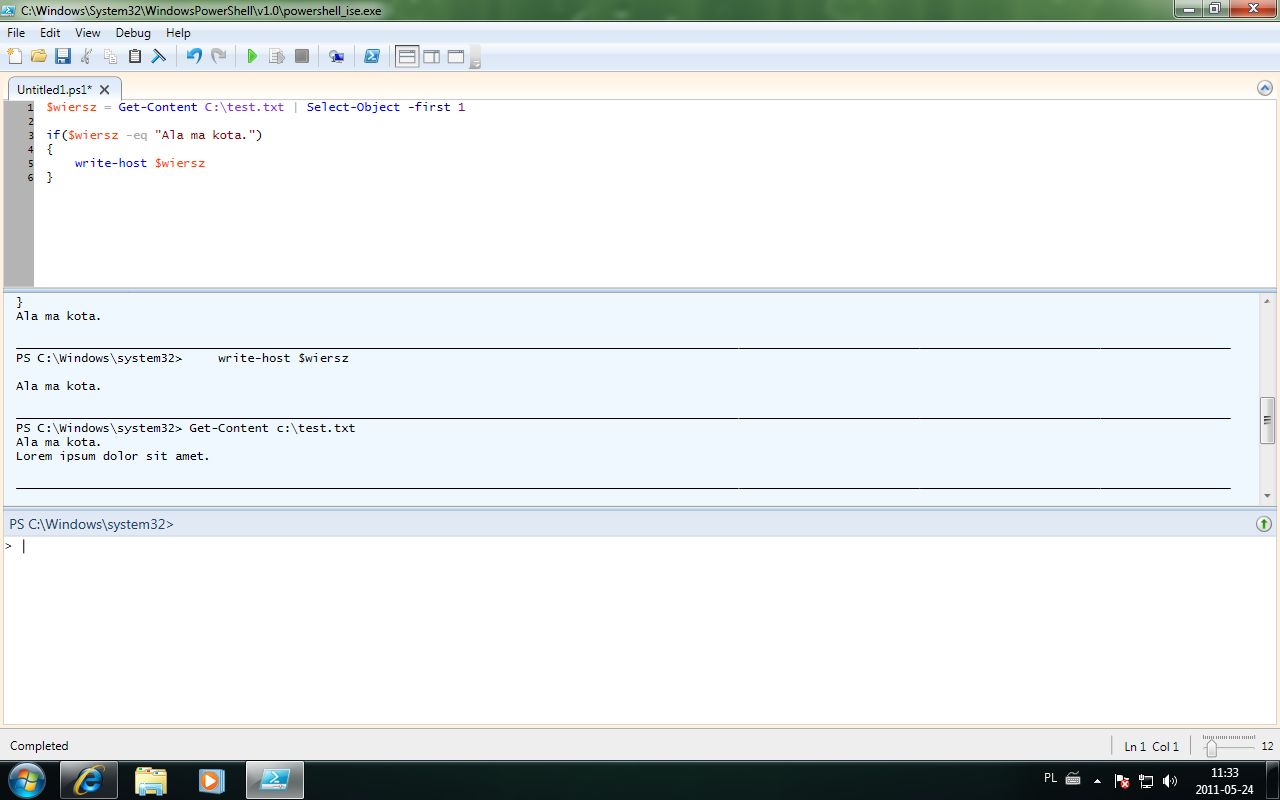This screenshot has height=800, width=1280.
Task: Click the Show desktop button
Action: tap(1273, 780)
